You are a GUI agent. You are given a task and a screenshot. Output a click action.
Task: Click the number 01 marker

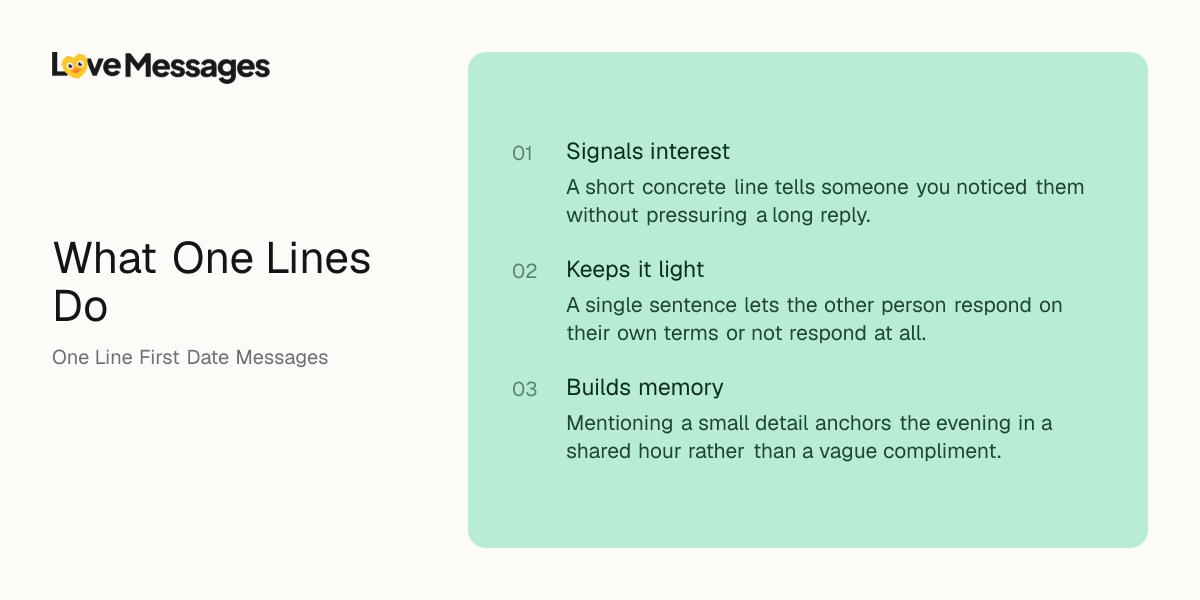coord(523,154)
